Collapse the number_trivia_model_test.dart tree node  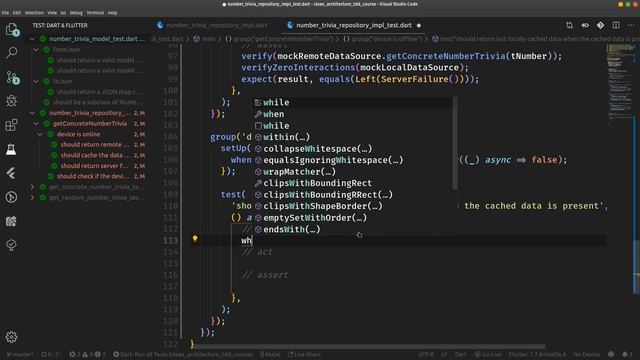click(x=32, y=39)
